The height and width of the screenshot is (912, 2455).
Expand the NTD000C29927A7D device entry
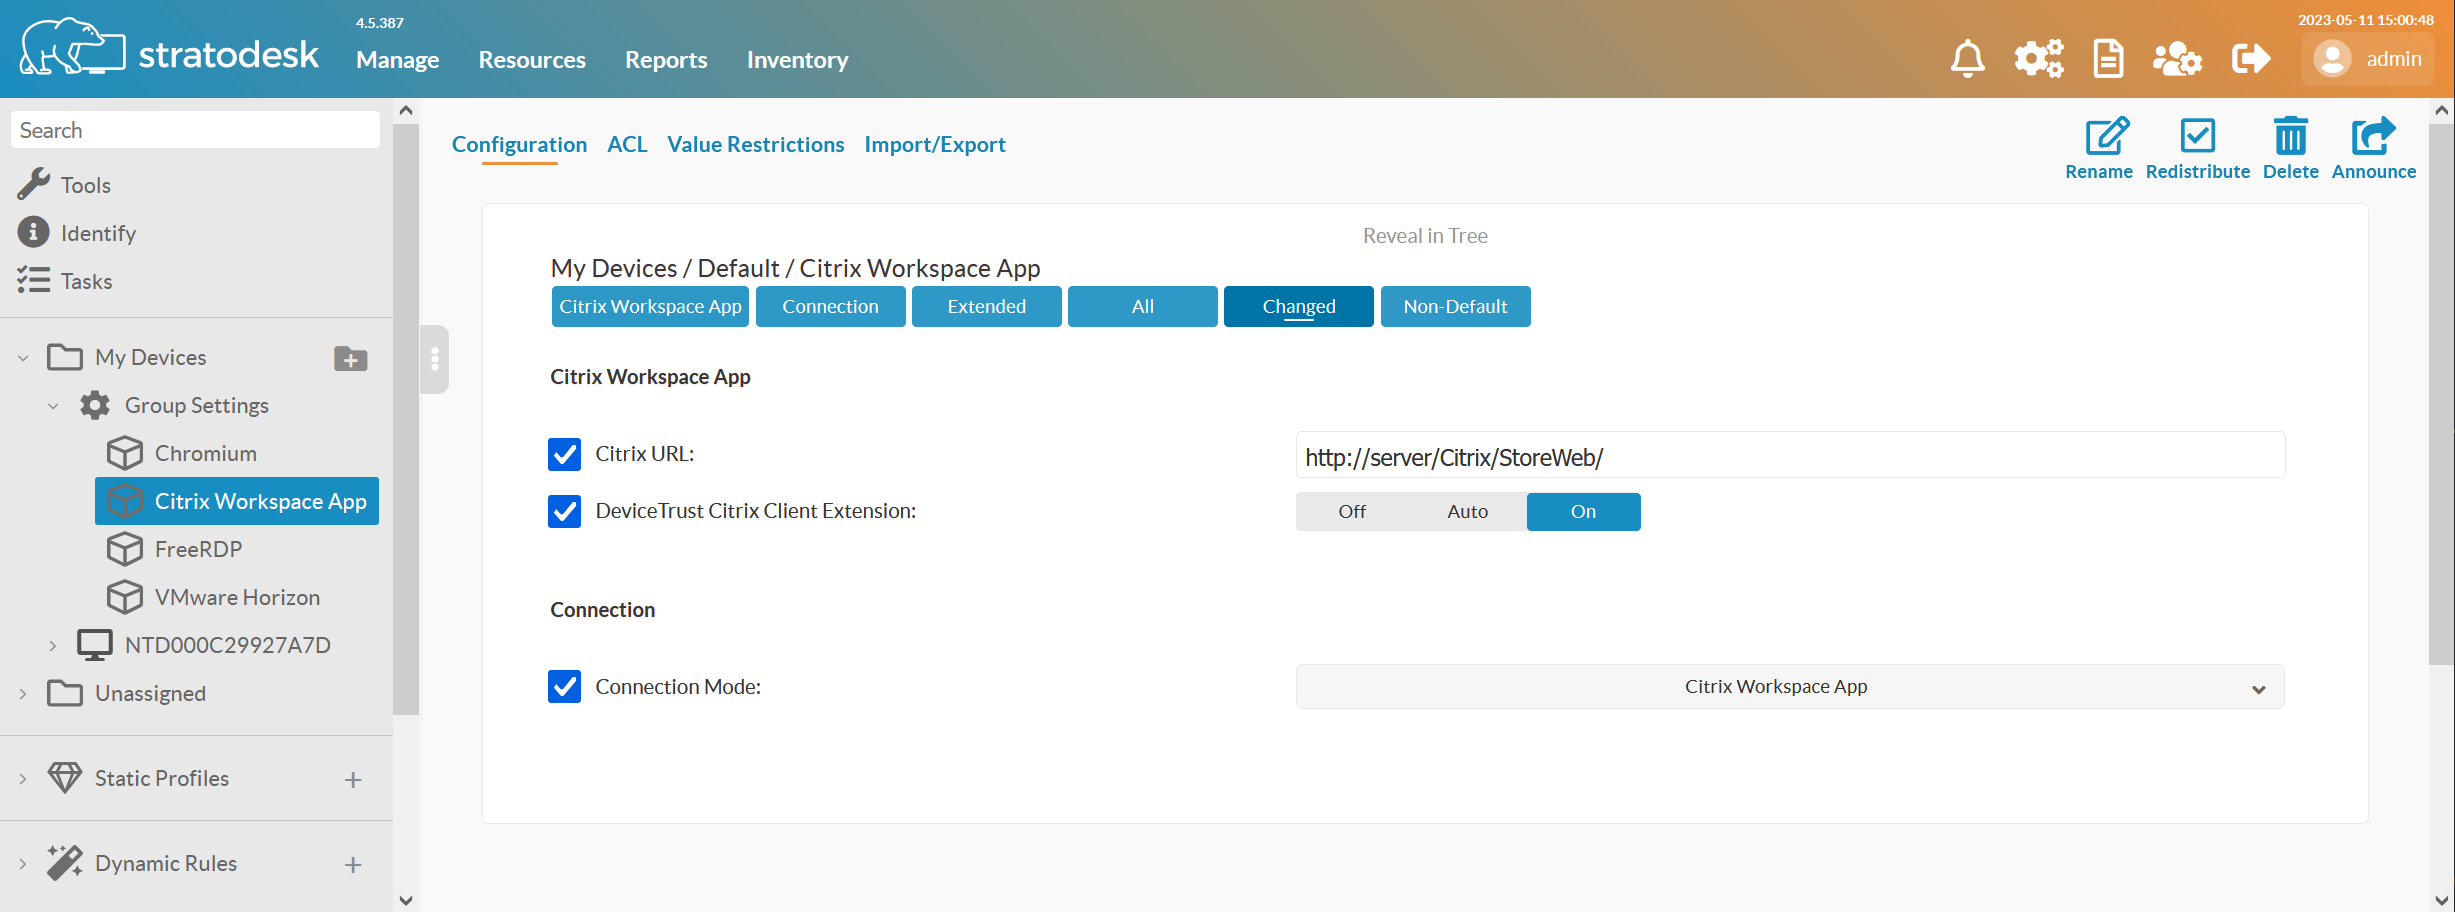(53, 645)
